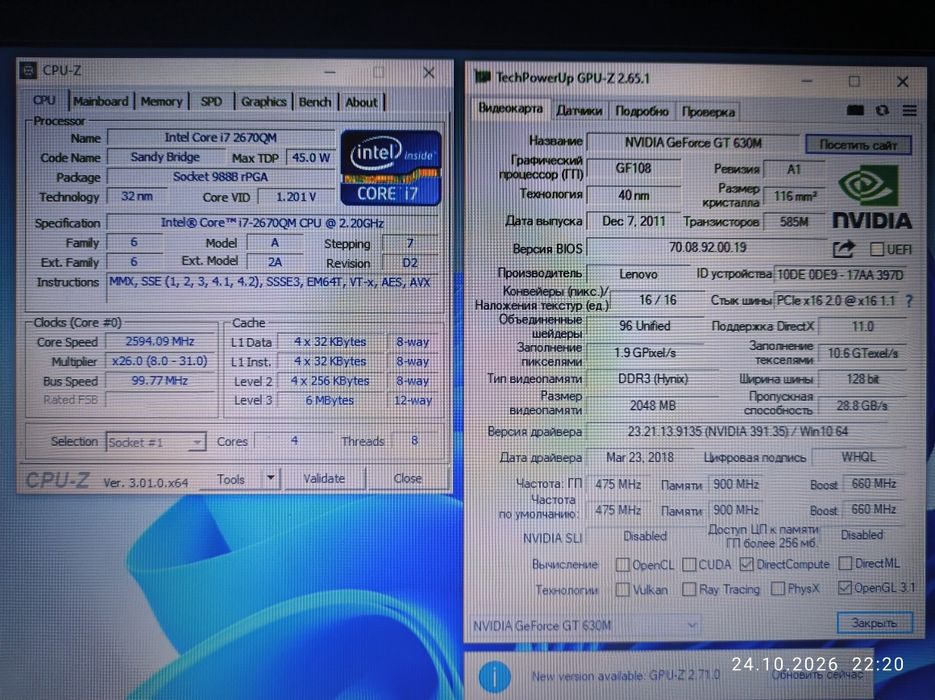Click the Закрыть button in GPU-Z
Viewport: 935px width, 700px height.
tap(874, 622)
